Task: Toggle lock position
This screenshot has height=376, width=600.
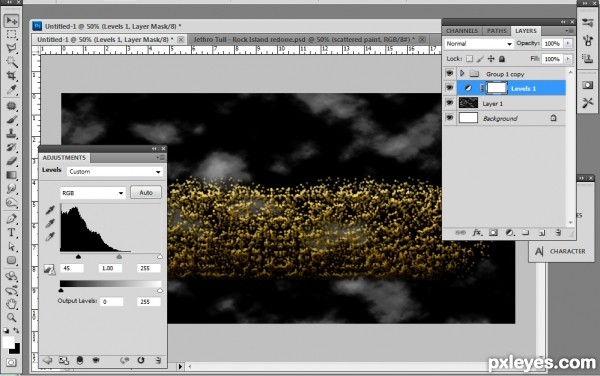Action: click(491, 59)
